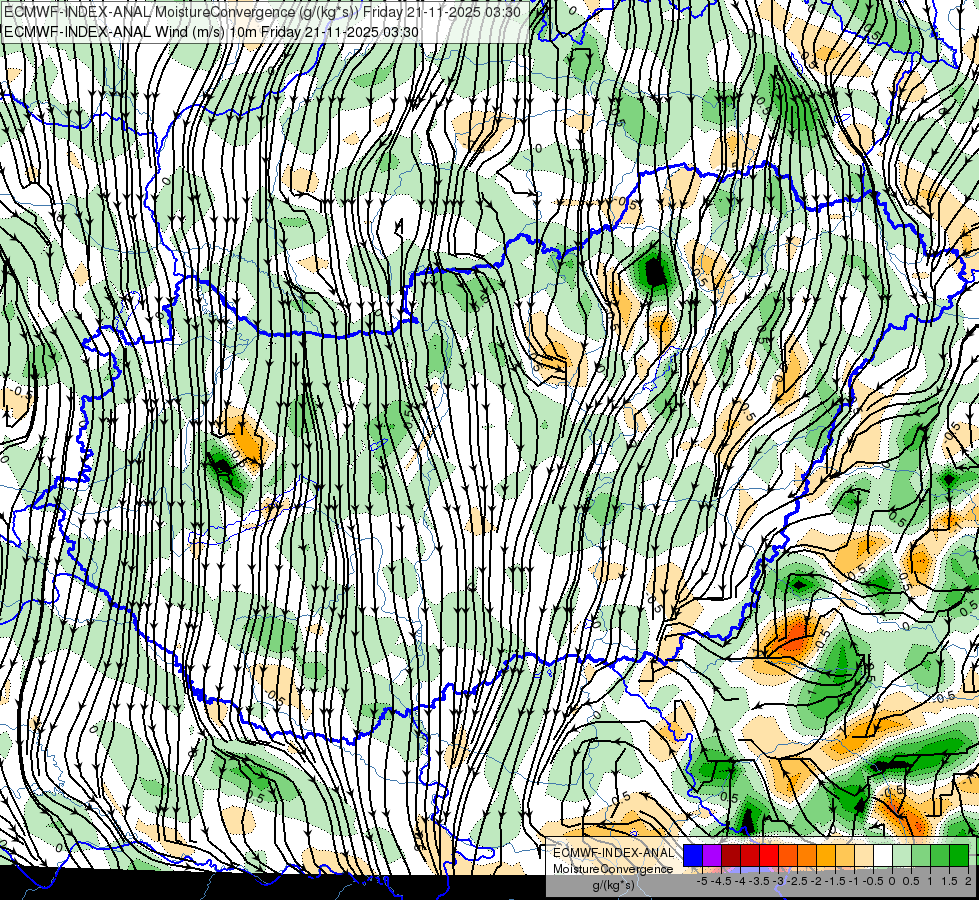The height and width of the screenshot is (900, 979).
Task: Click the orange swatch between -2.5 and -2
Action: pyautogui.click(x=807, y=856)
